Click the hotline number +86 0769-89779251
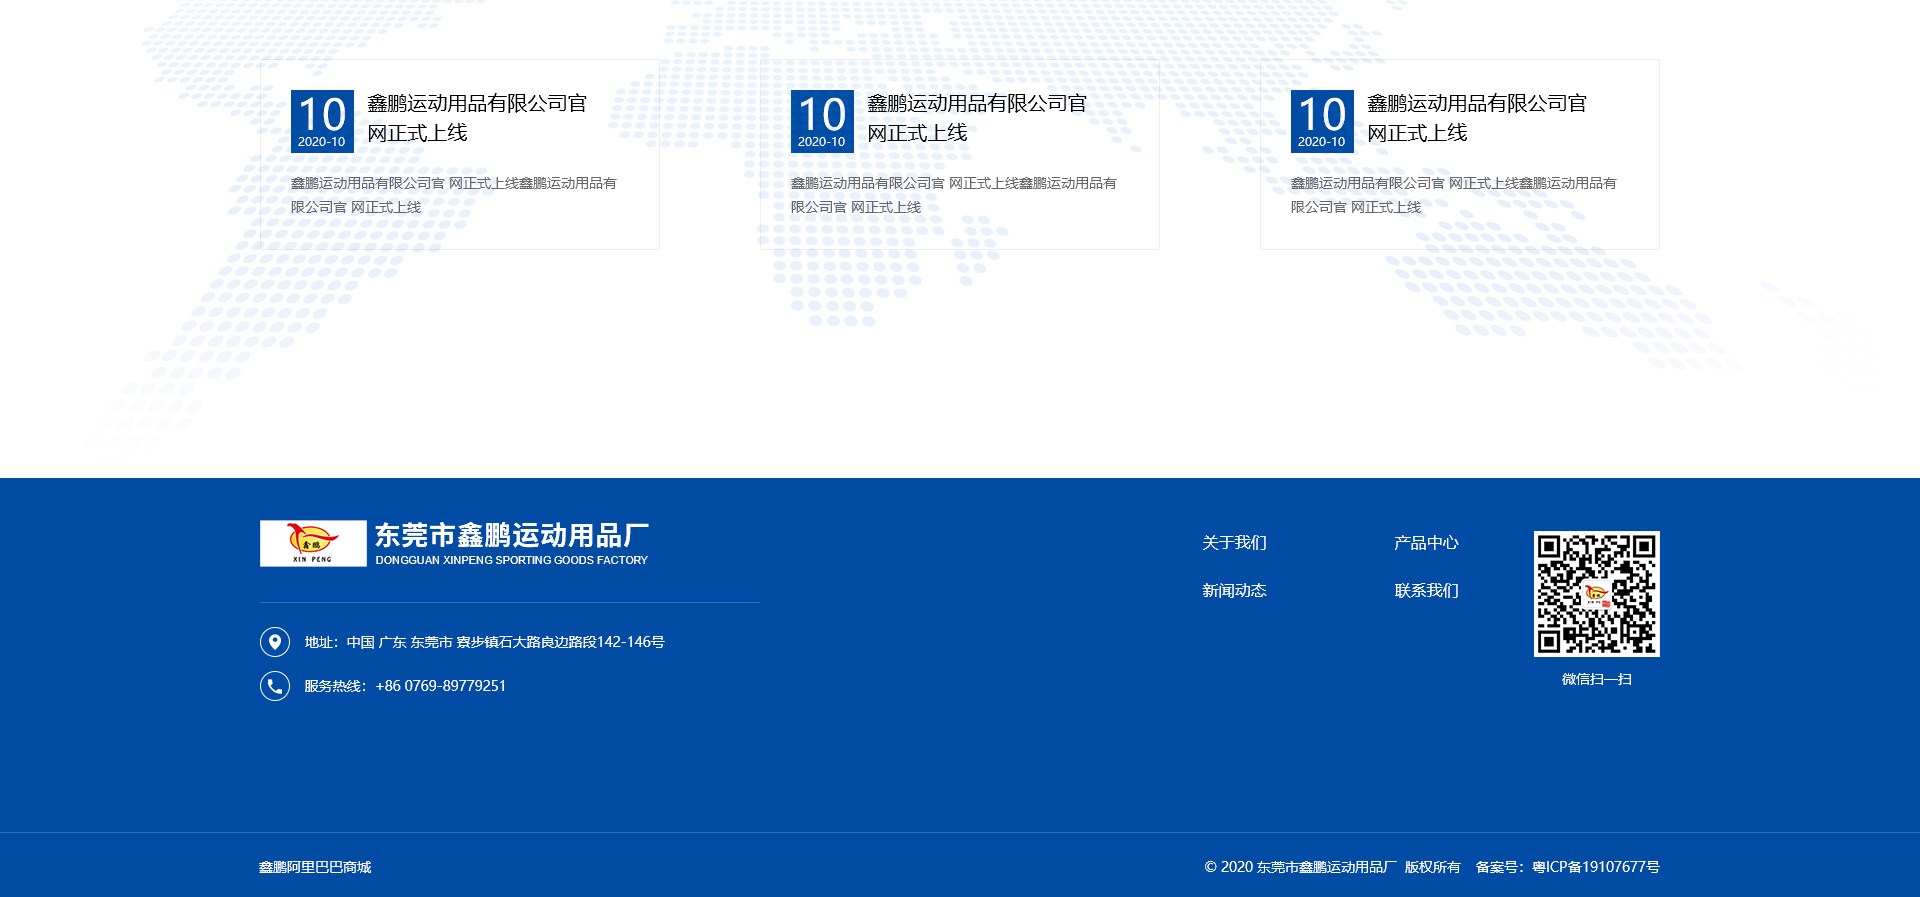Screen dimensions: 1920x897 coord(440,686)
